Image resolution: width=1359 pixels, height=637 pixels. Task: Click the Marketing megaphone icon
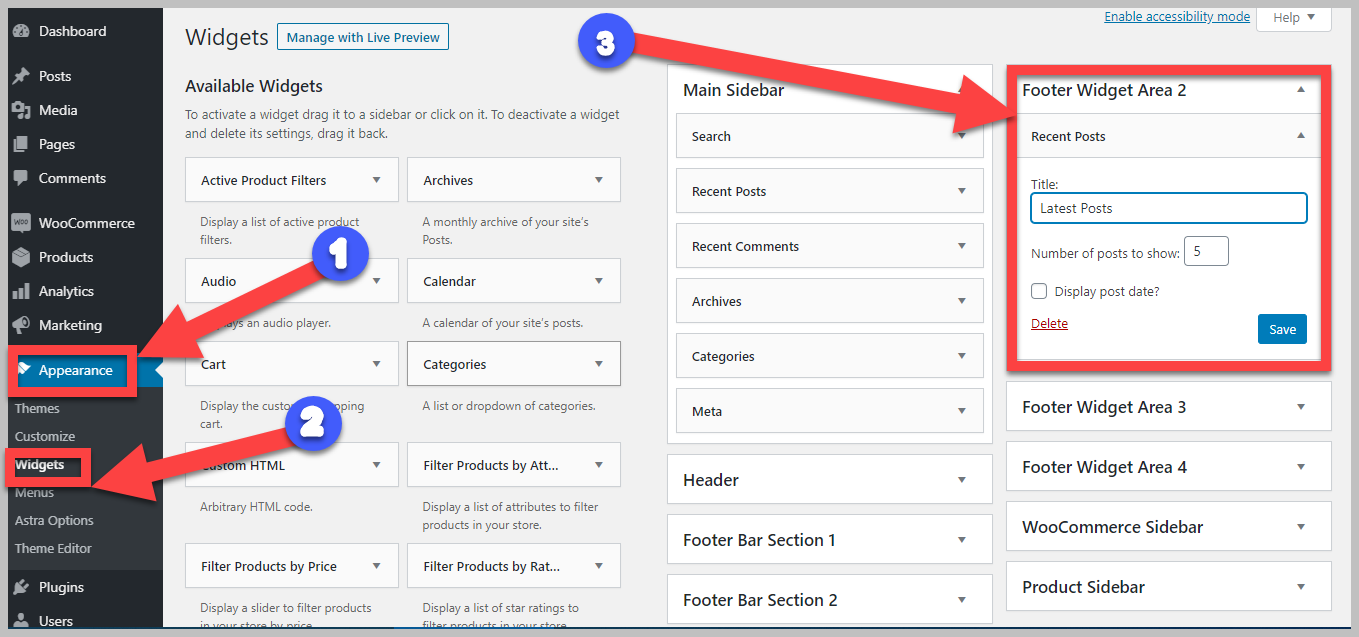[x=21, y=325]
